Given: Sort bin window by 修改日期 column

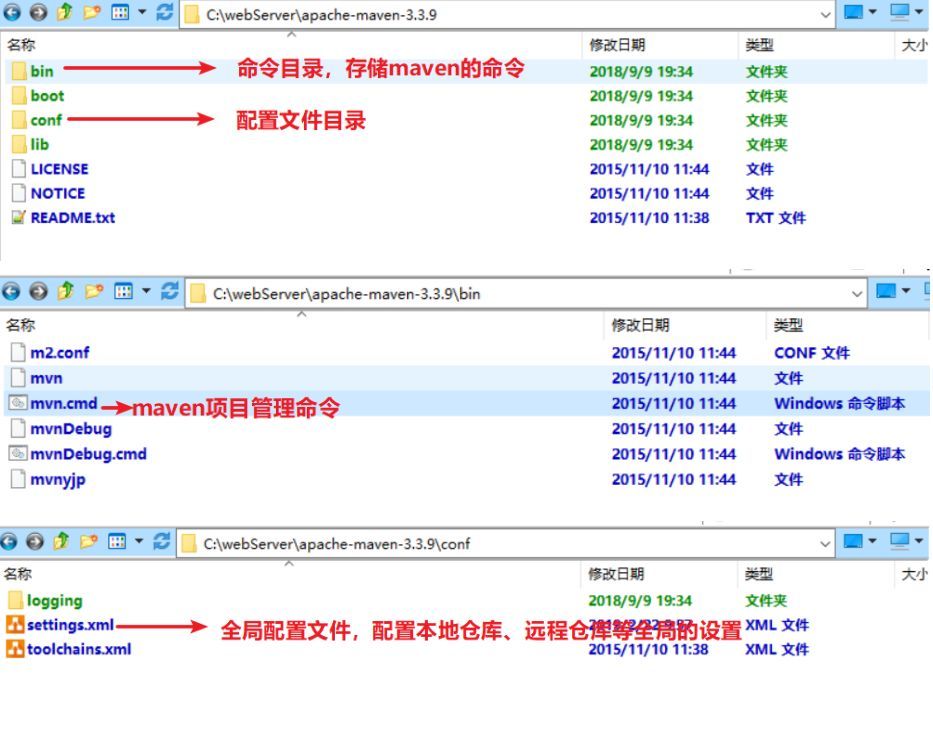Looking at the screenshot, I should [640, 325].
